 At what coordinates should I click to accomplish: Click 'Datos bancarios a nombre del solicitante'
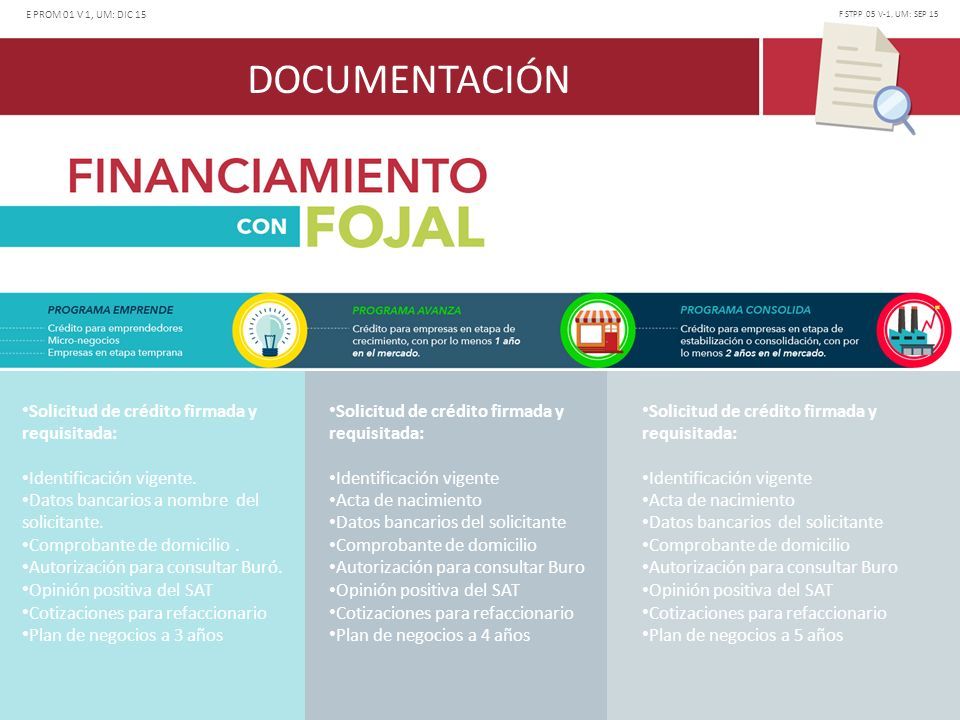click(140, 511)
